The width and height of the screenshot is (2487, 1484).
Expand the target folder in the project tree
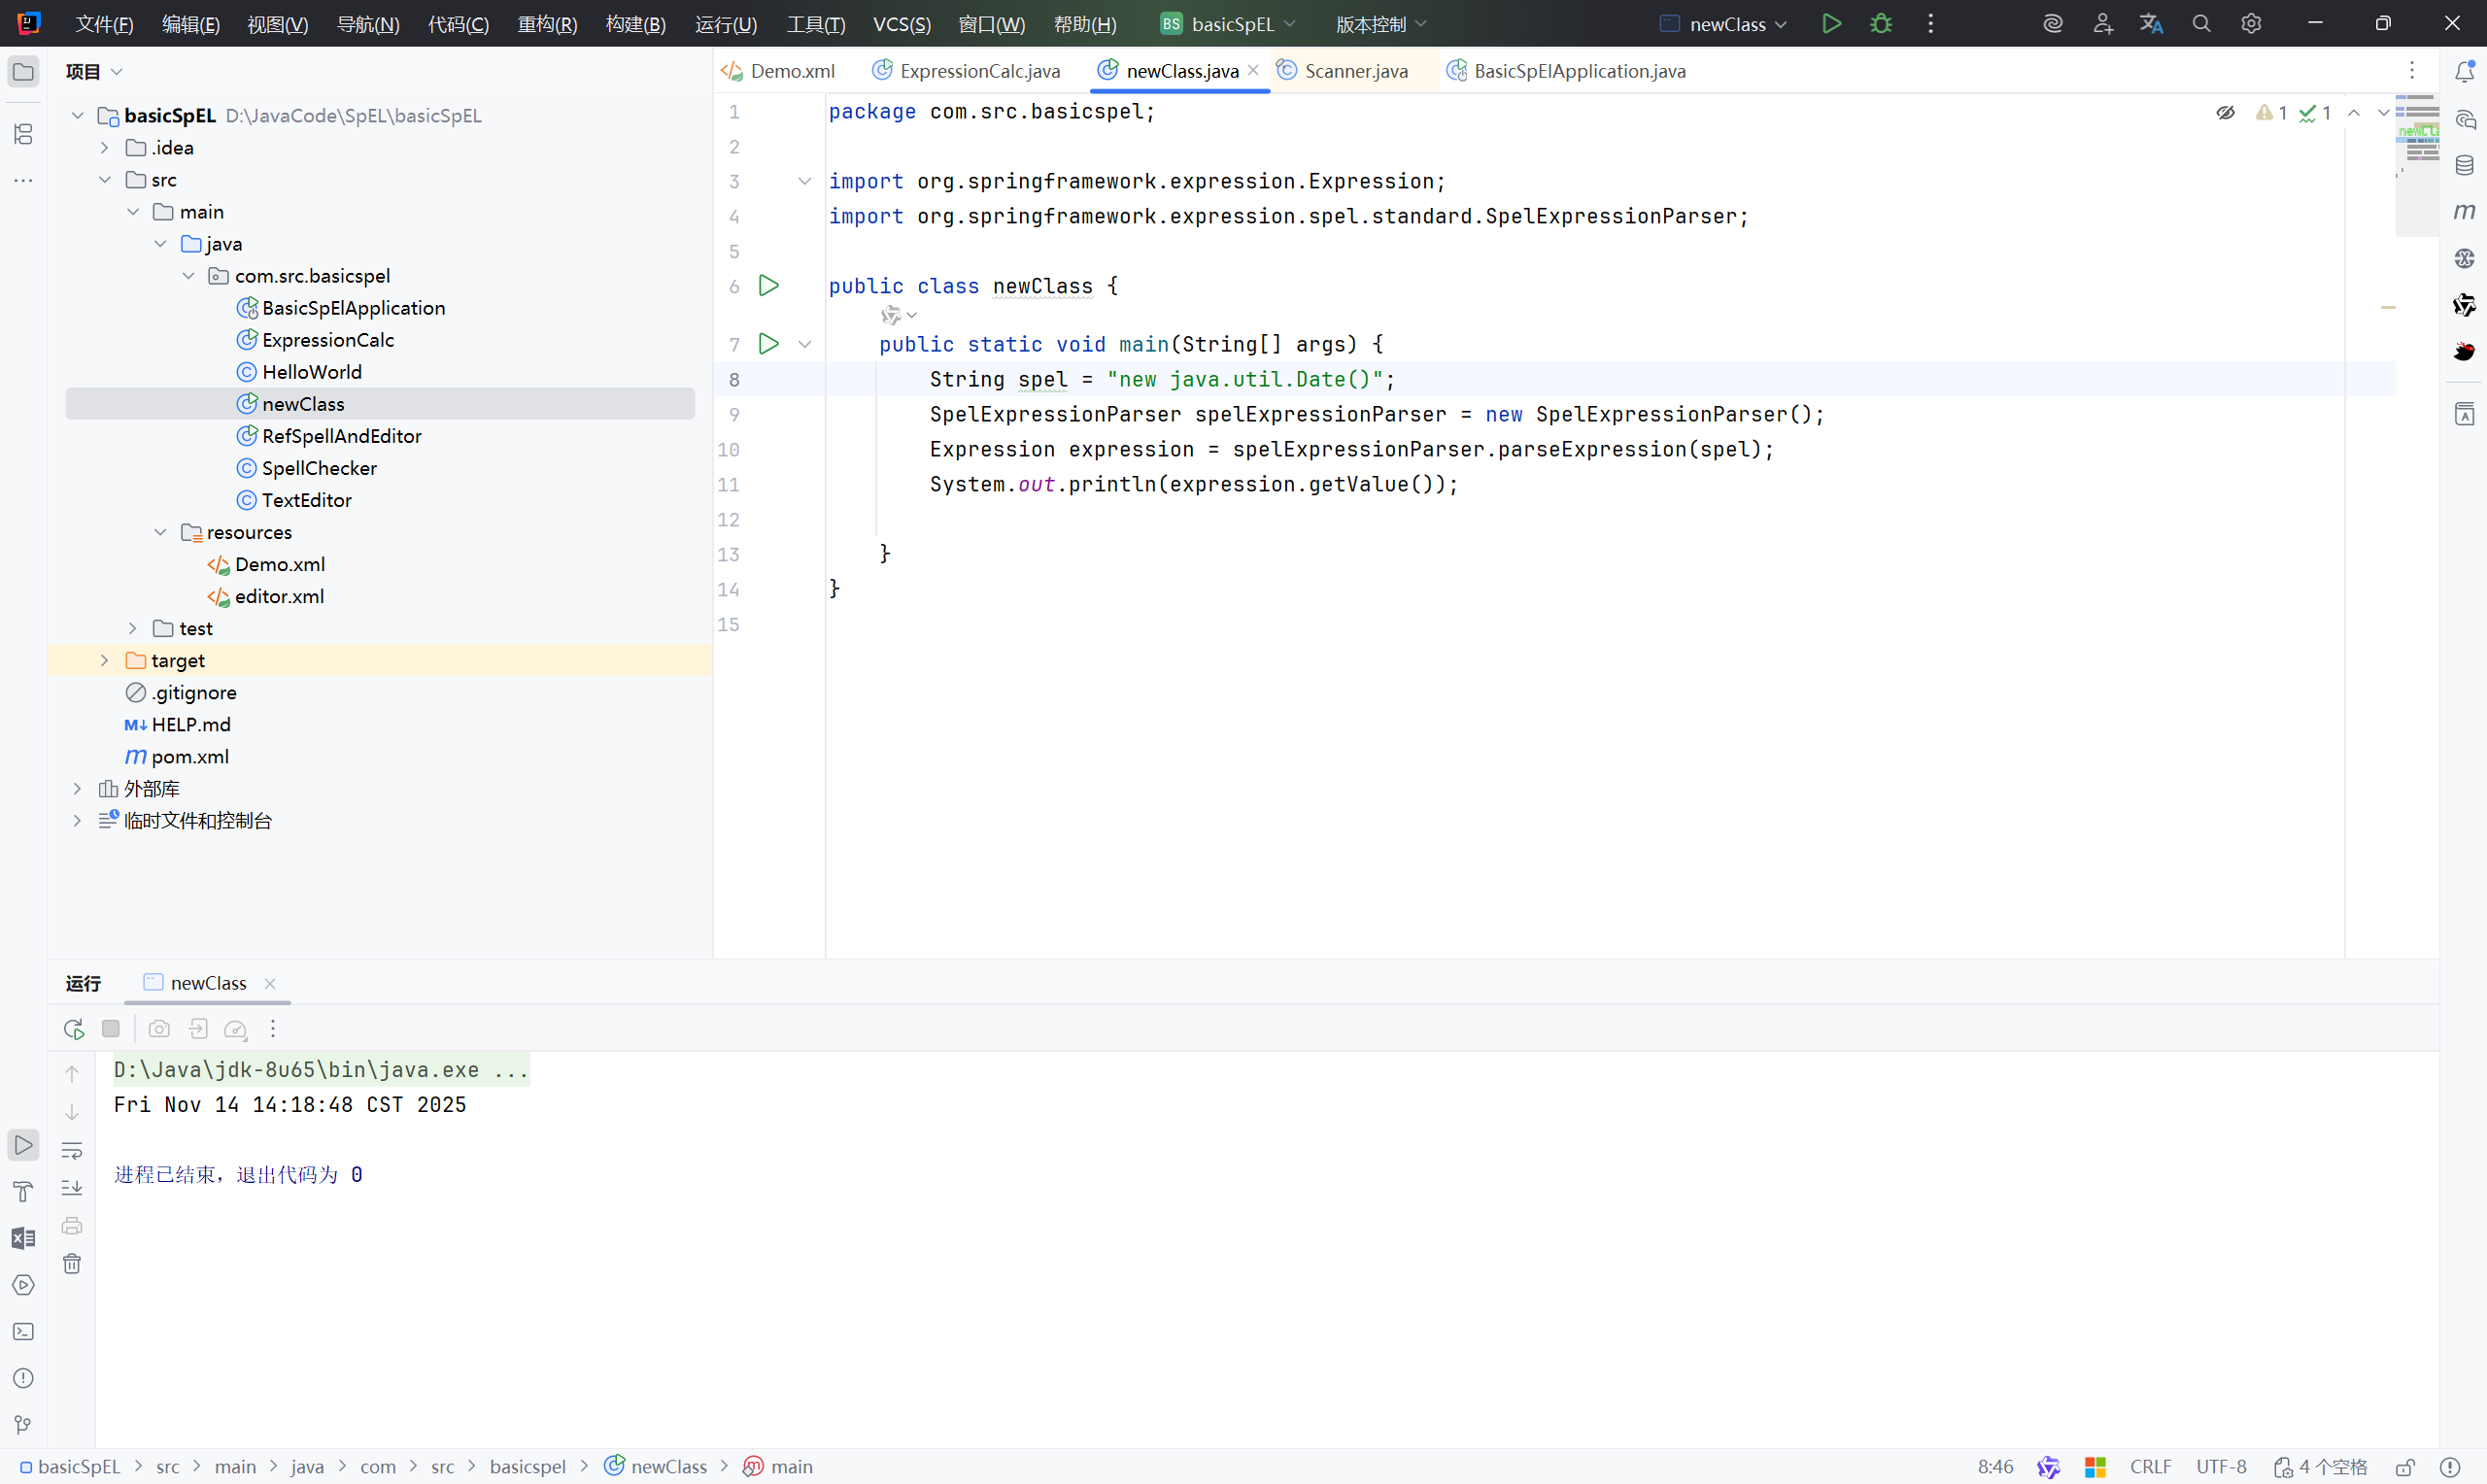click(105, 660)
